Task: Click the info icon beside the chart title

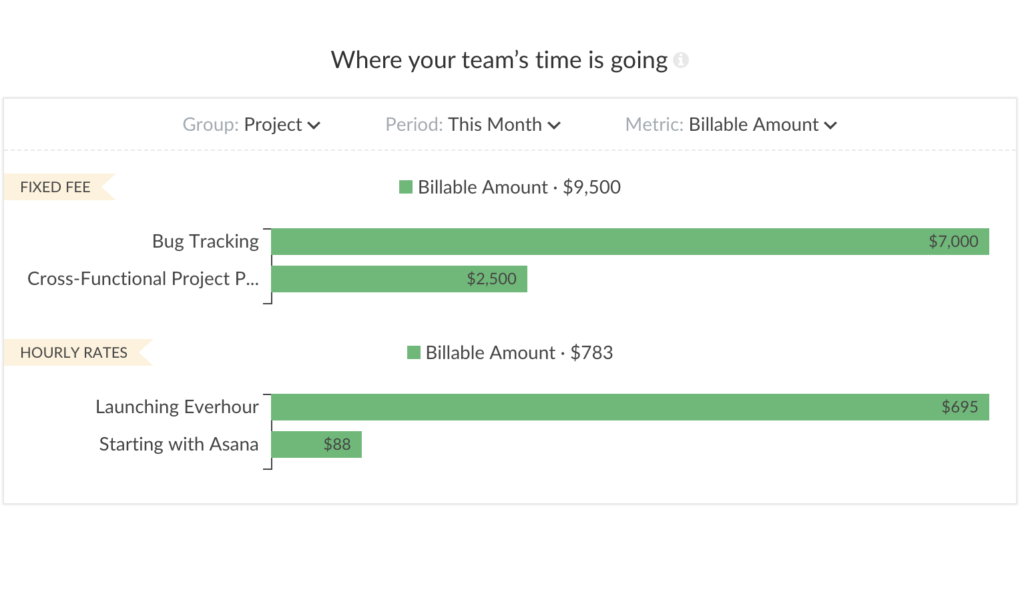Action: 683,59
